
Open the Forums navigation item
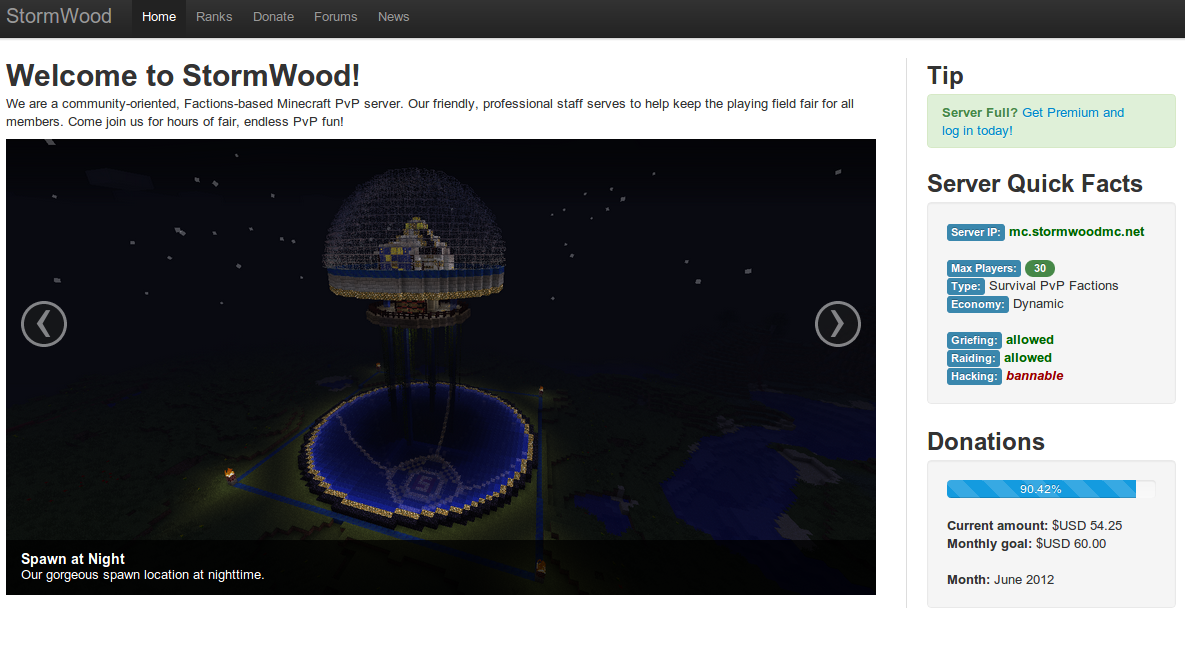click(335, 17)
